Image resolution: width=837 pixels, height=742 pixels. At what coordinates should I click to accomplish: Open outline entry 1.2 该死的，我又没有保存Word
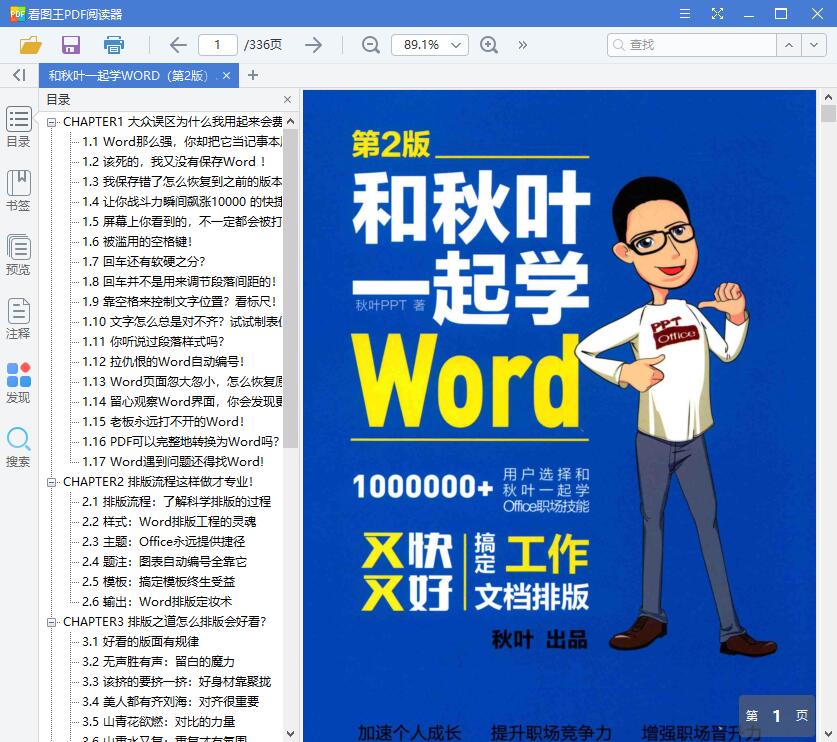[173, 162]
